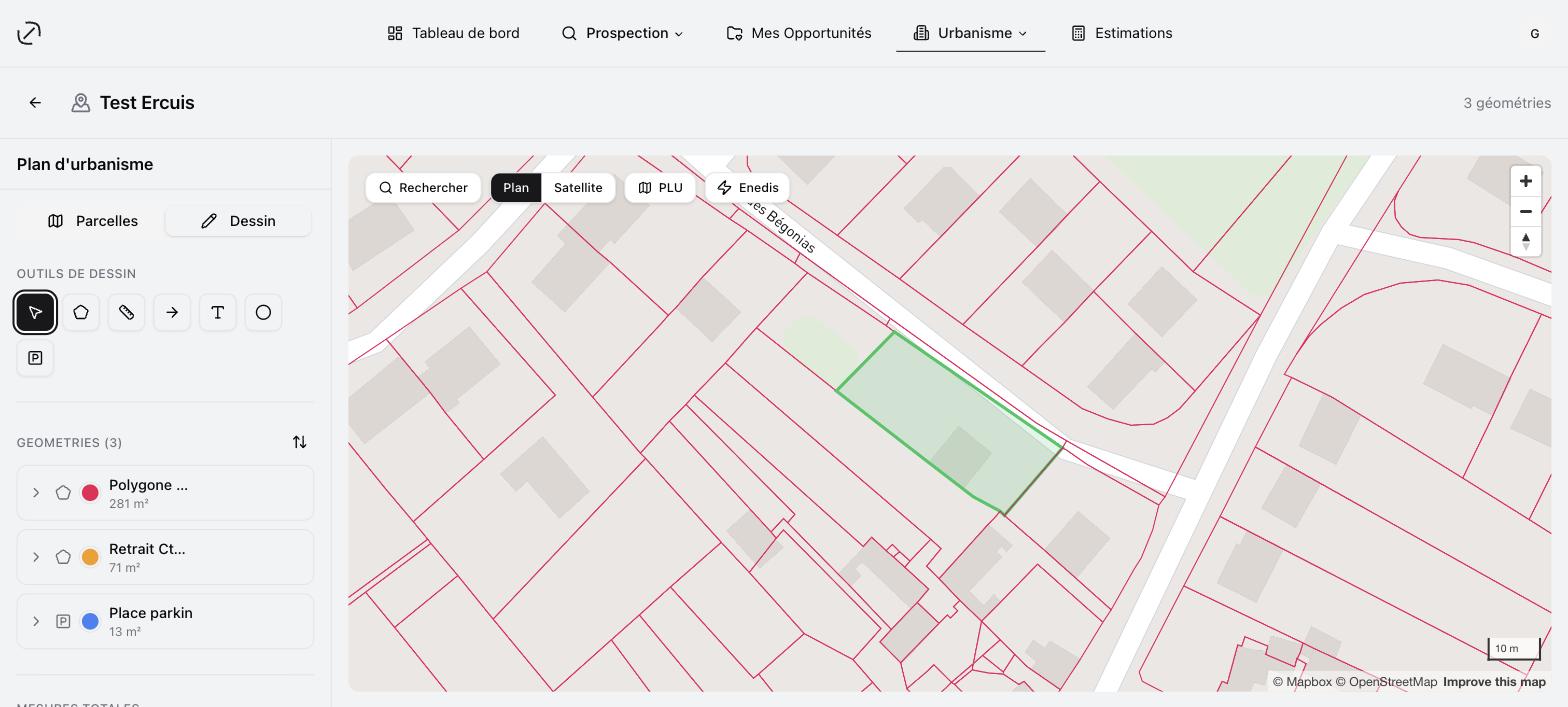Click the 281 m² area value
Image resolution: width=1568 pixels, height=707 pixels.
[129, 504]
